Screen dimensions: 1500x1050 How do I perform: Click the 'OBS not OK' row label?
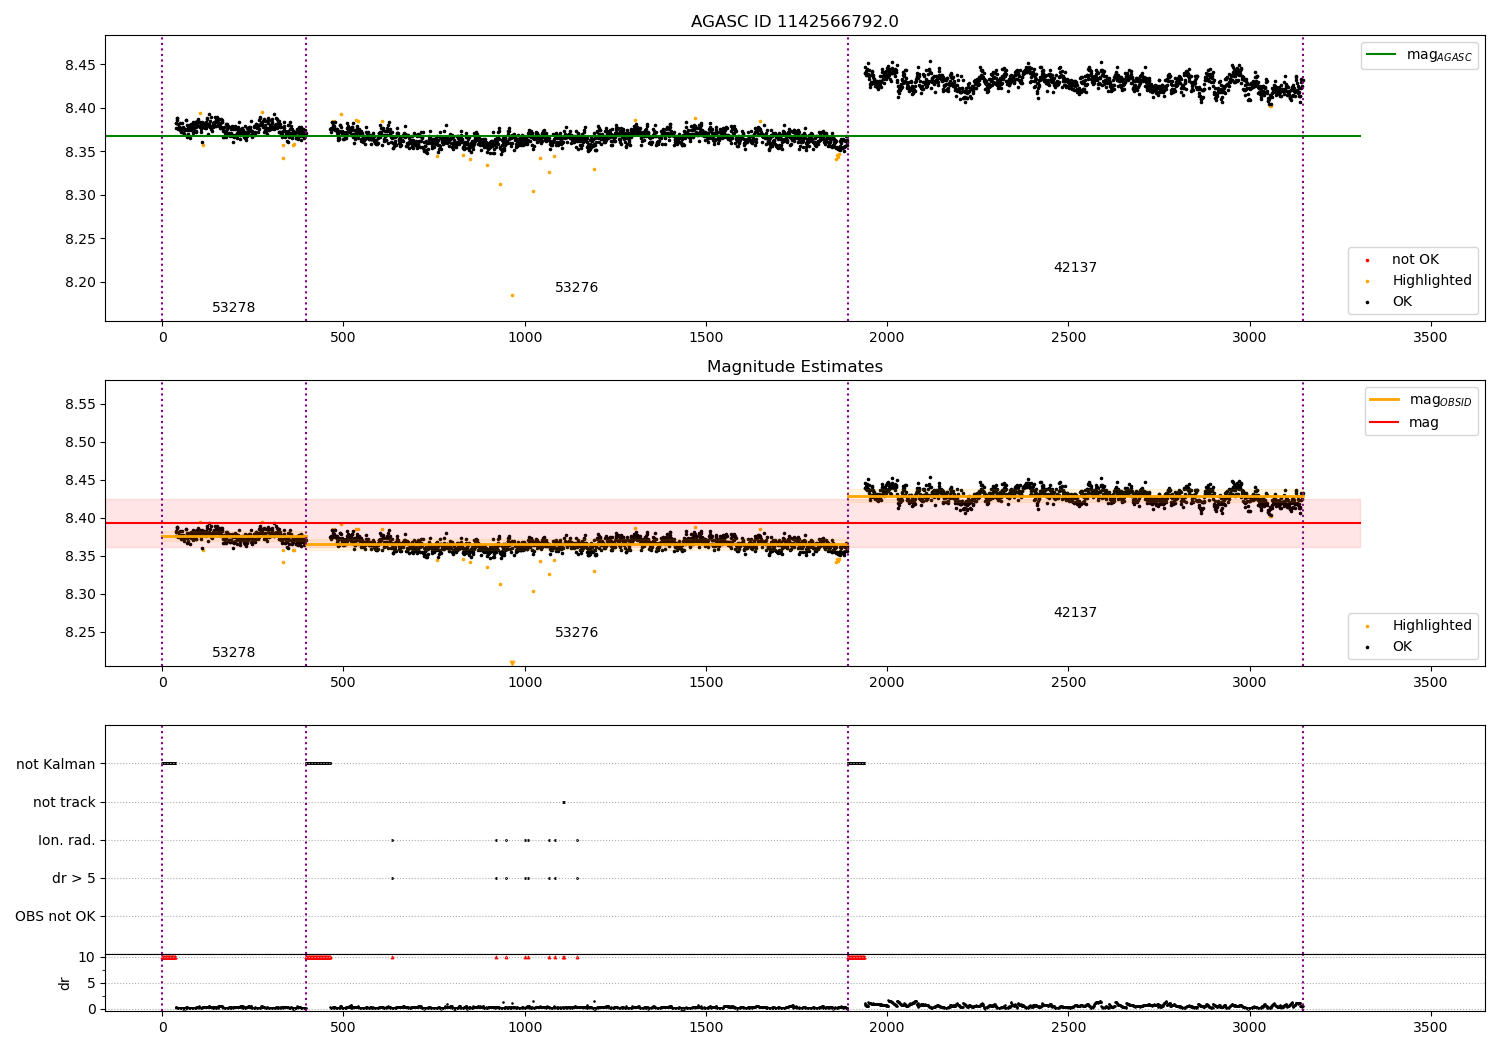[56, 917]
